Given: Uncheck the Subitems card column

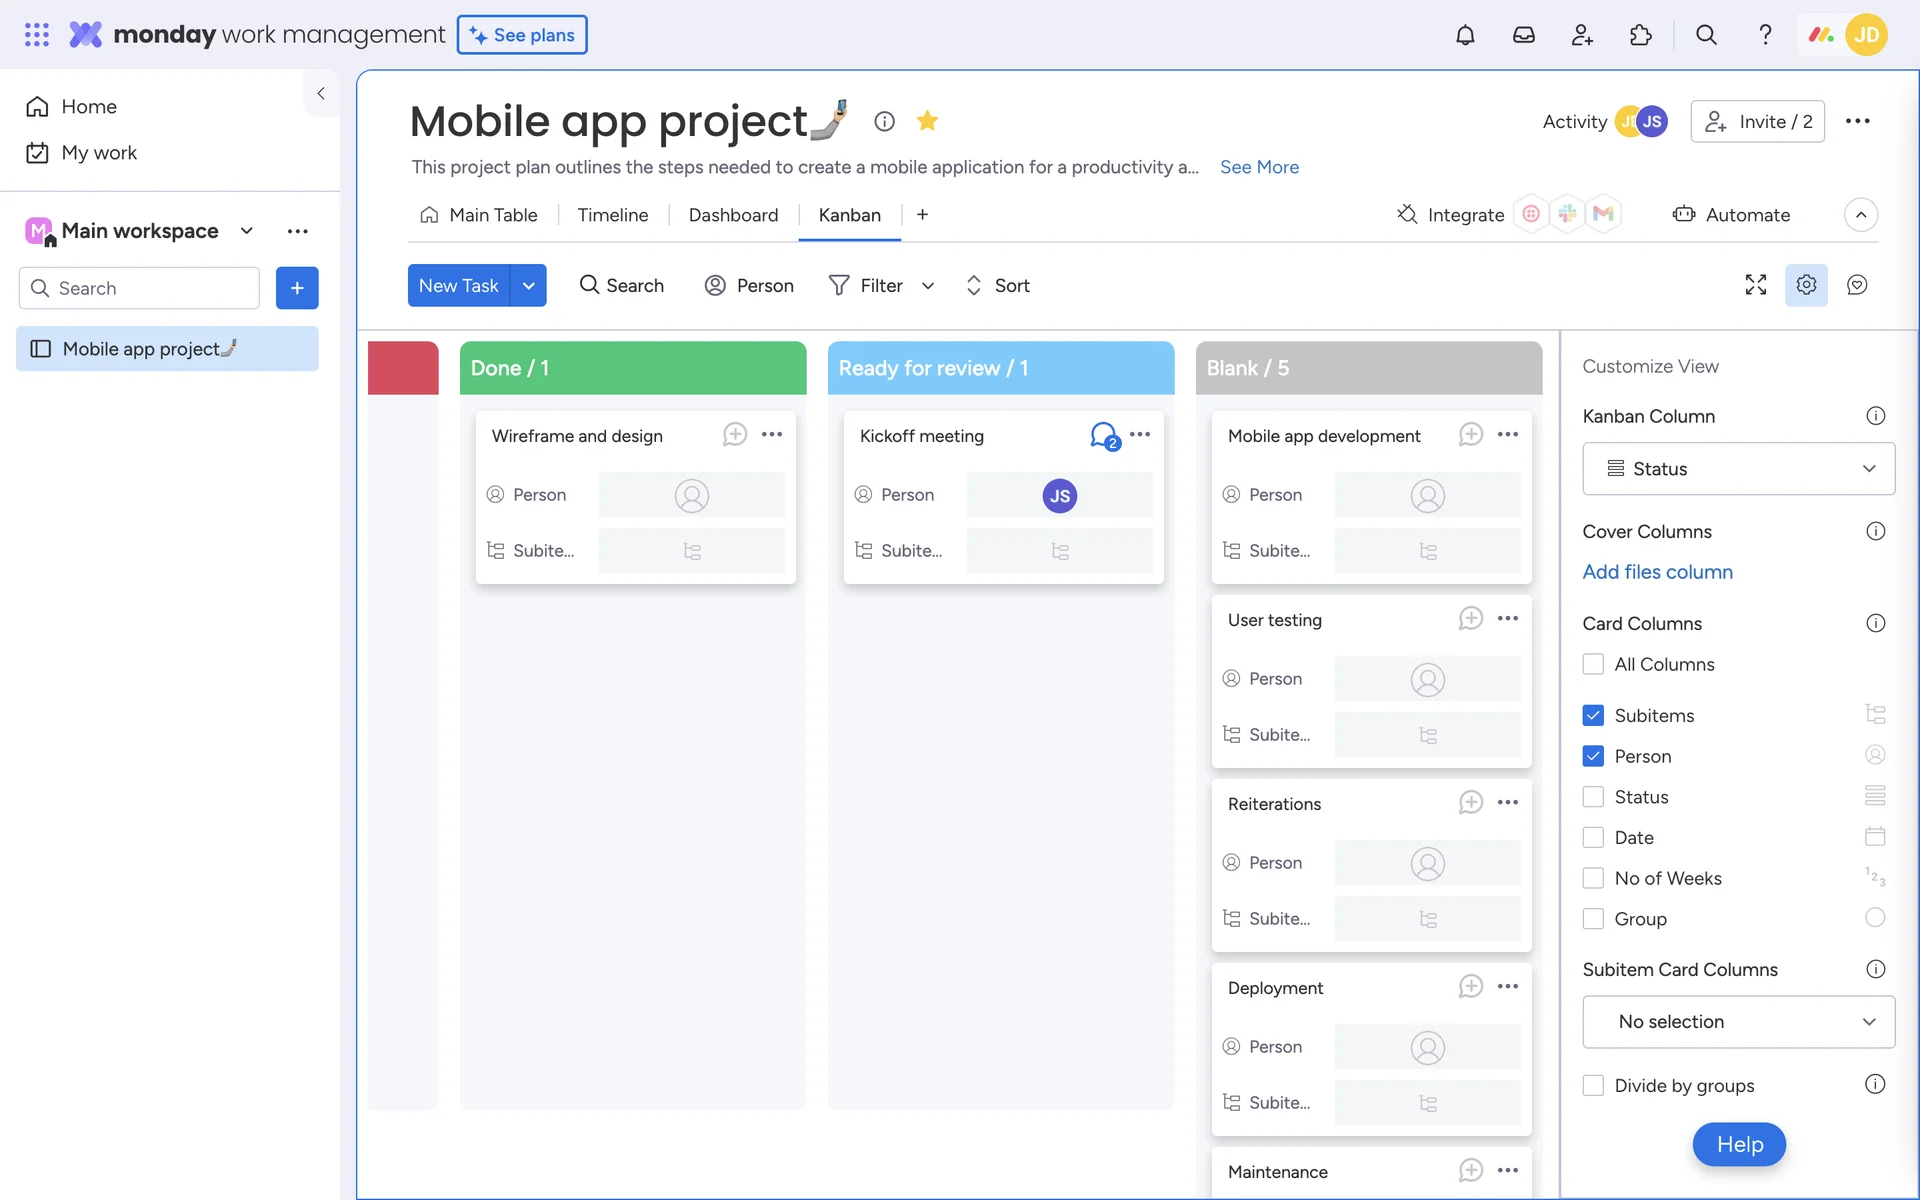Looking at the screenshot, I should tap(1593, 715).
